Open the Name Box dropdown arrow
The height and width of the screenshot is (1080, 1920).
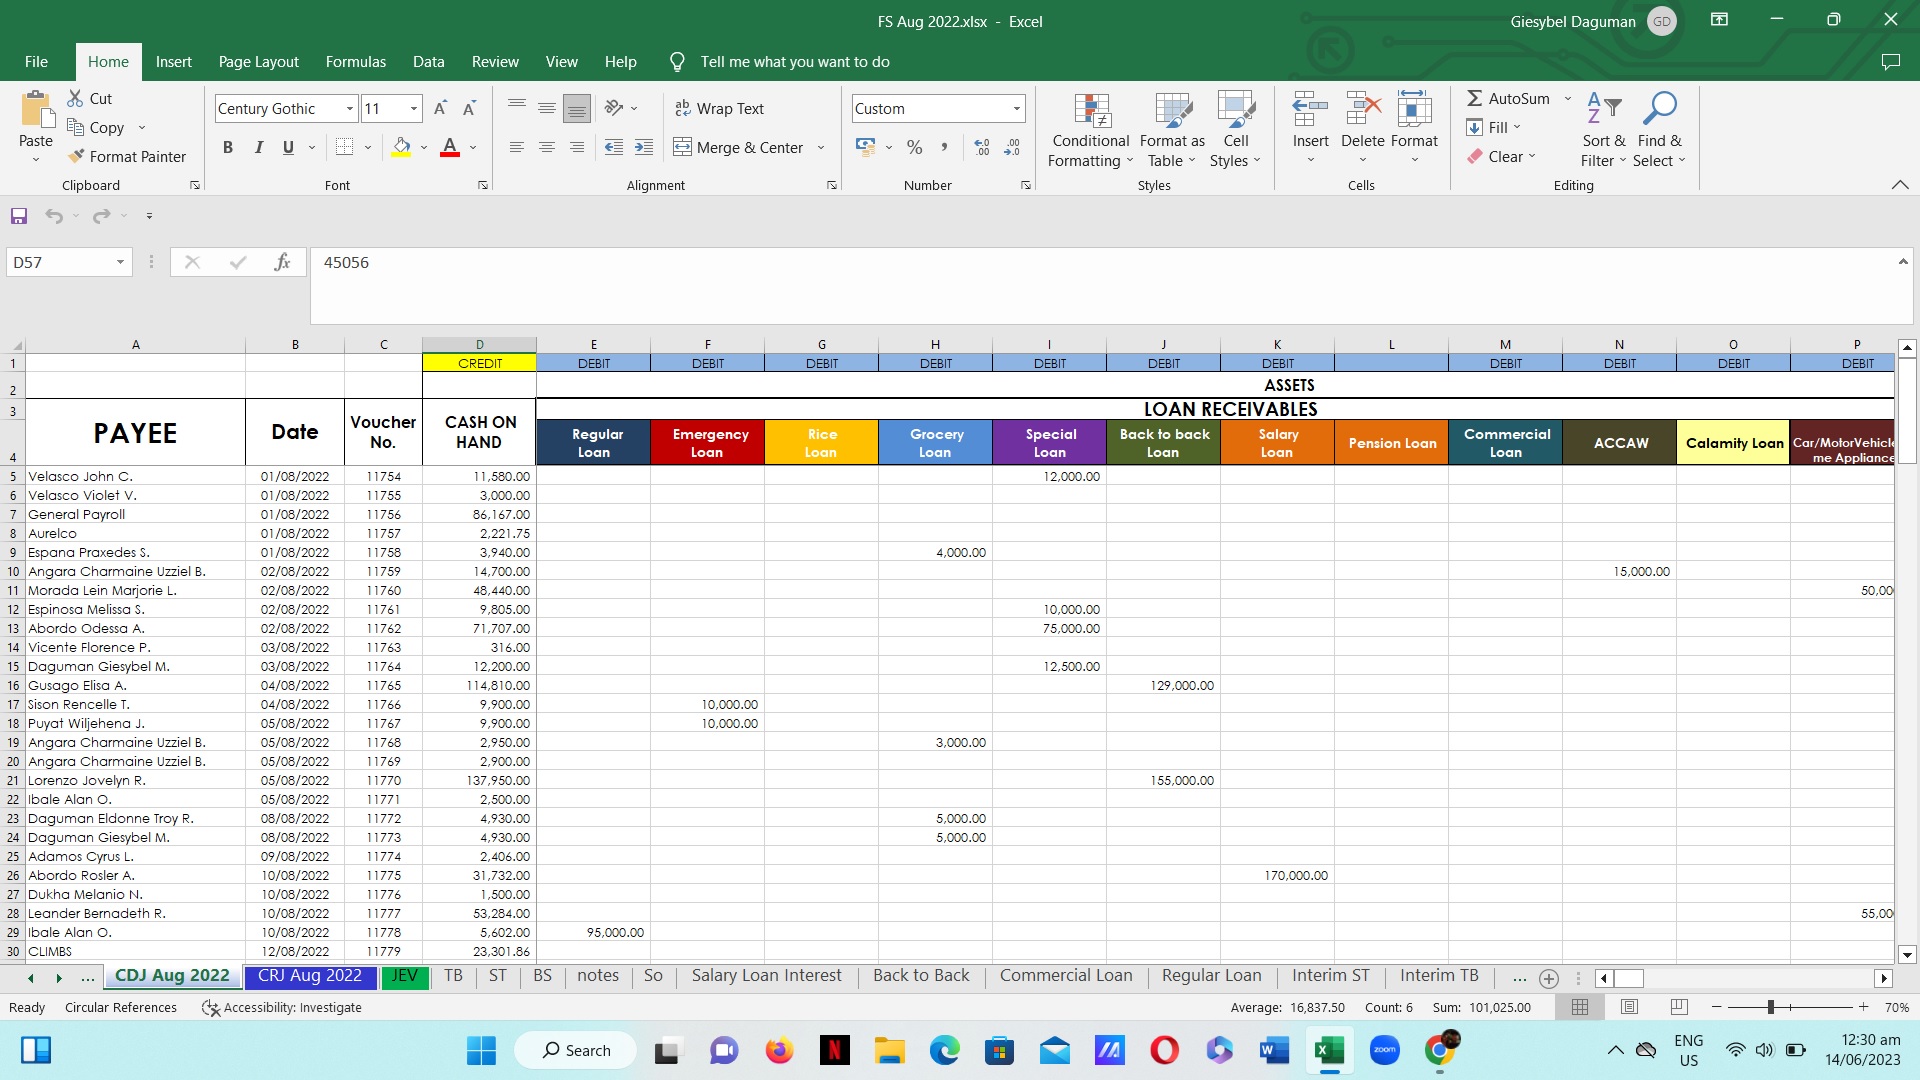tap(120, 263)
